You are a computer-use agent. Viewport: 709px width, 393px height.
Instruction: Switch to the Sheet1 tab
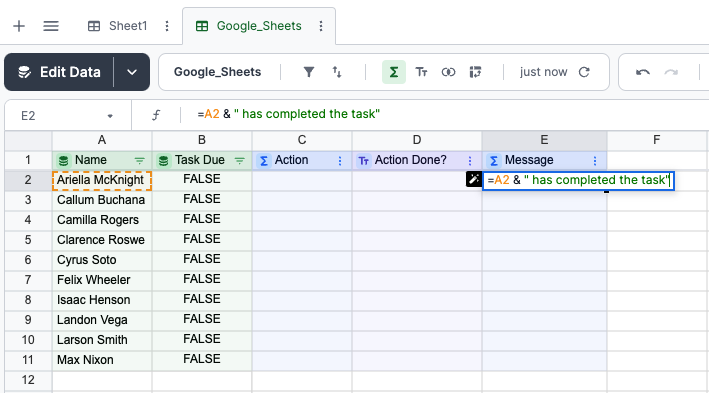[118, 26]
